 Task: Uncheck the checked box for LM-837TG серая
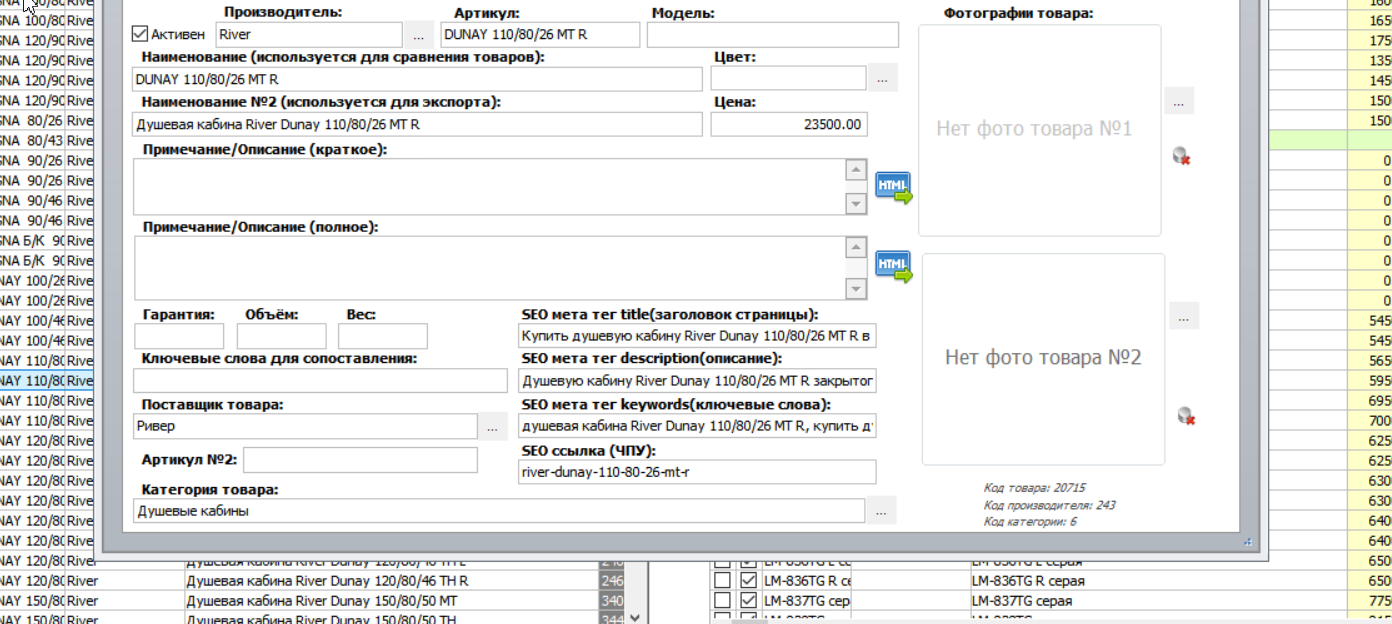pos(748,601)
